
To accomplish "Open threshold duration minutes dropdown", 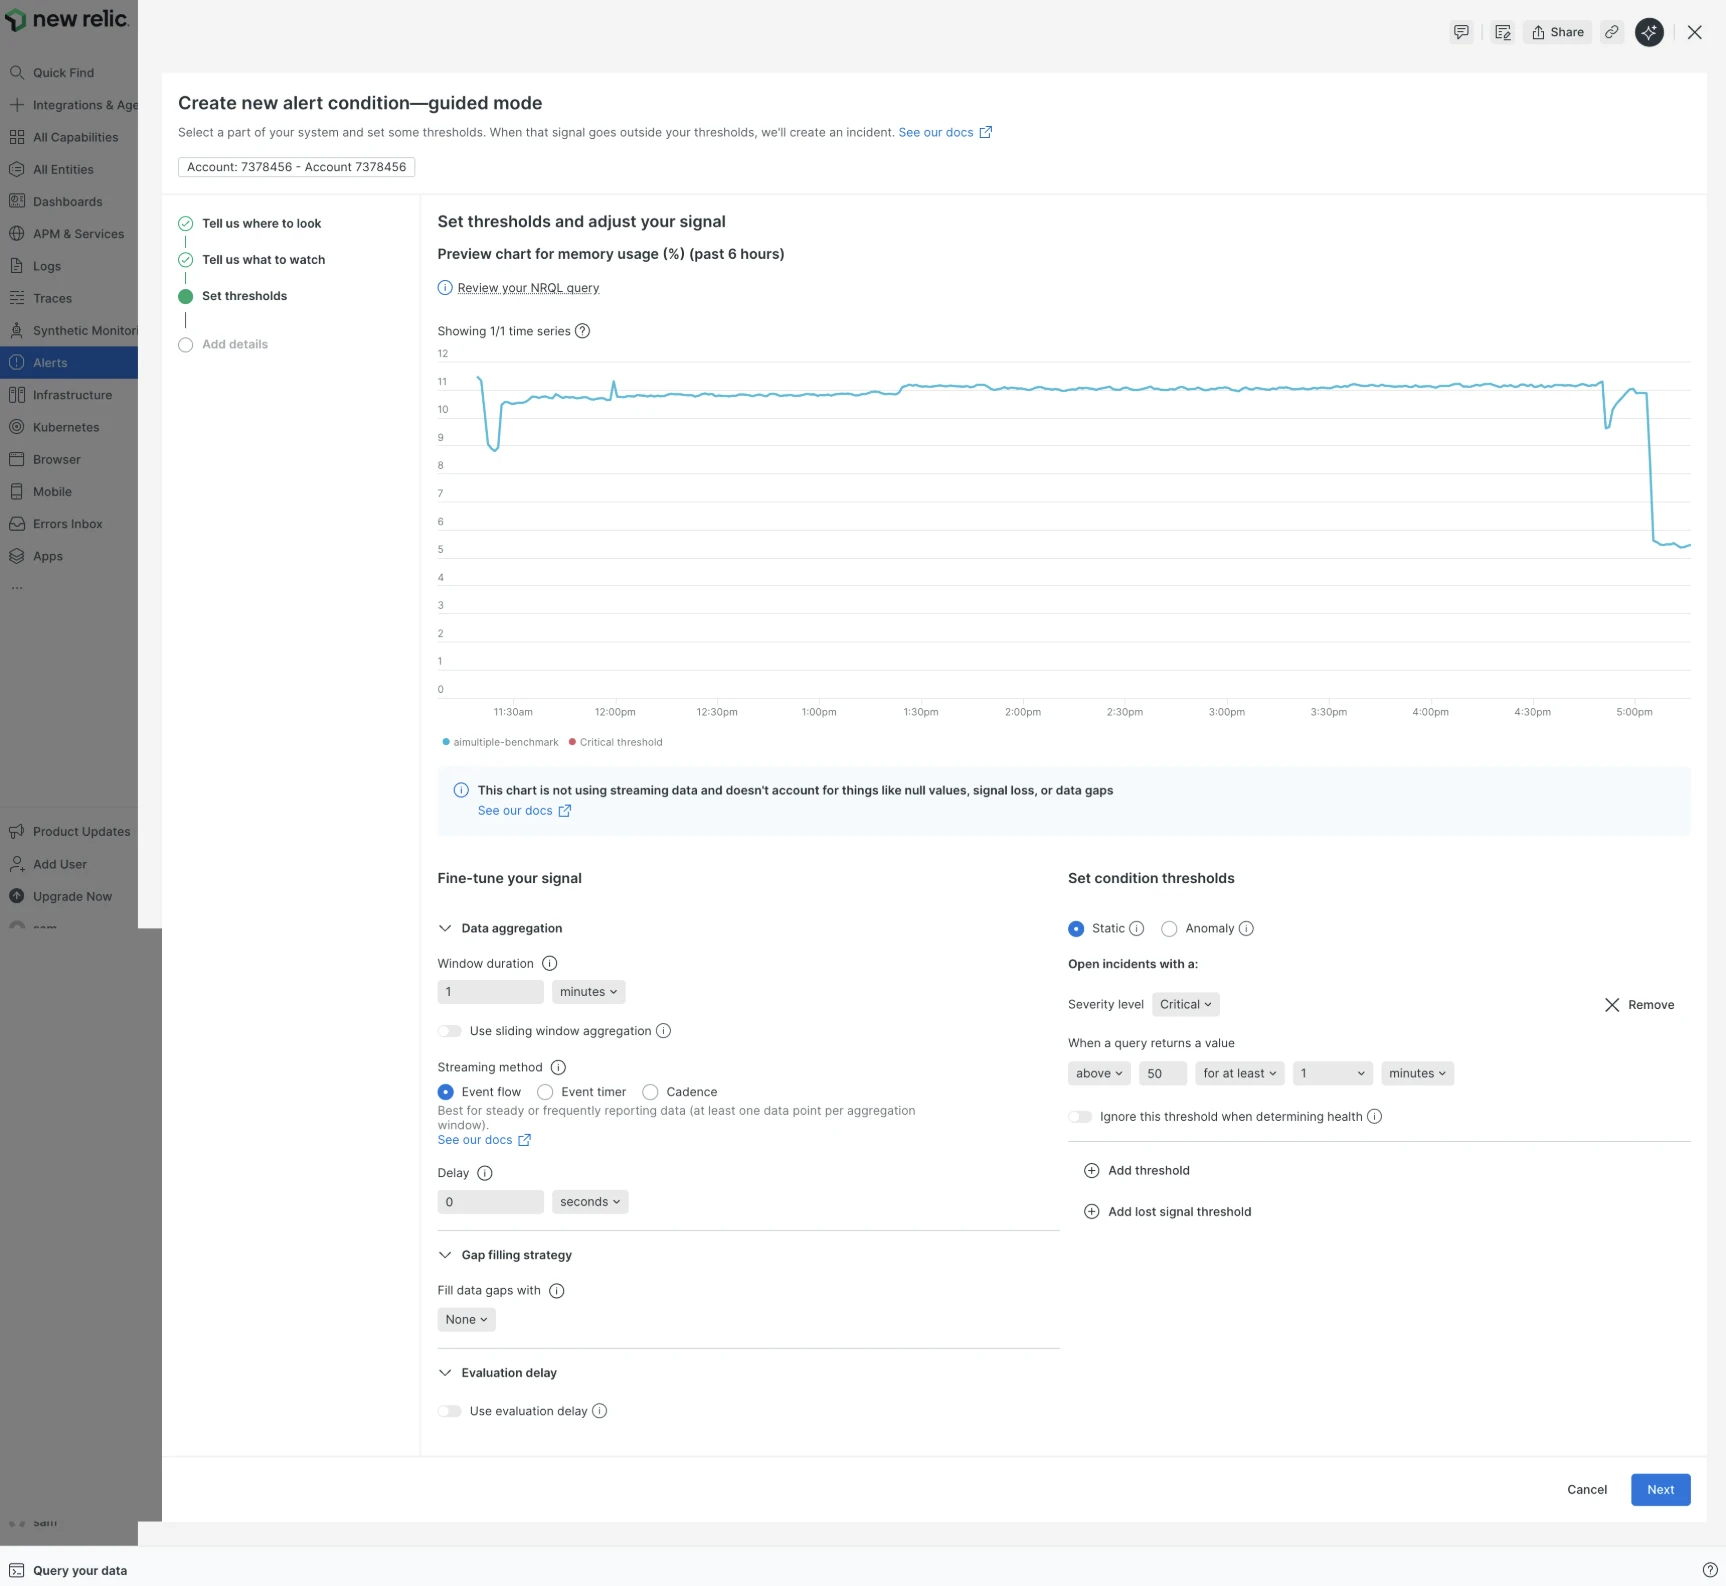I will click(1417, 1074).
